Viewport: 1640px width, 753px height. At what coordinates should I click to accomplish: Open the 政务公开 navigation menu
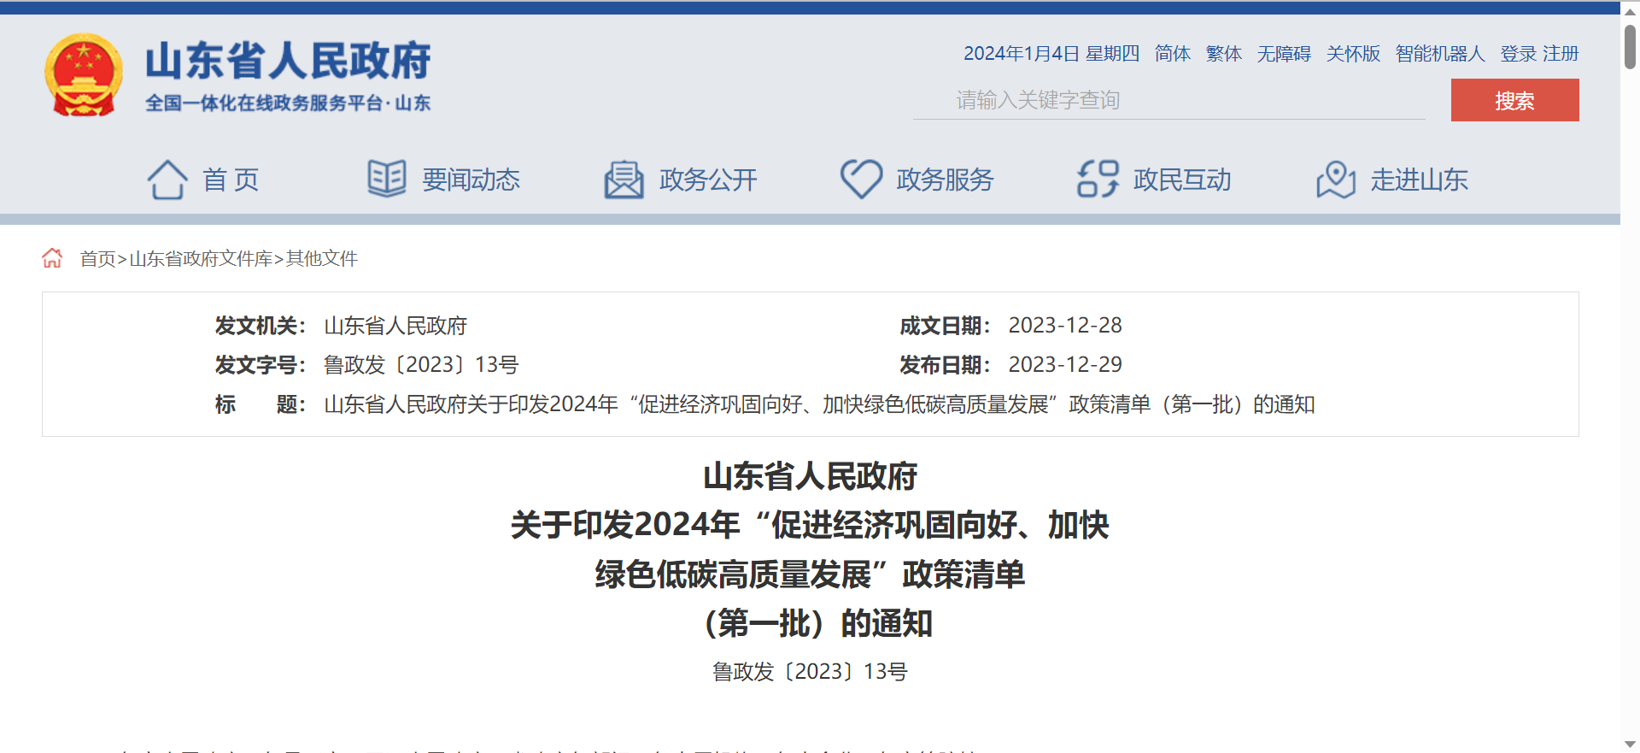click(x=707, y=180)
